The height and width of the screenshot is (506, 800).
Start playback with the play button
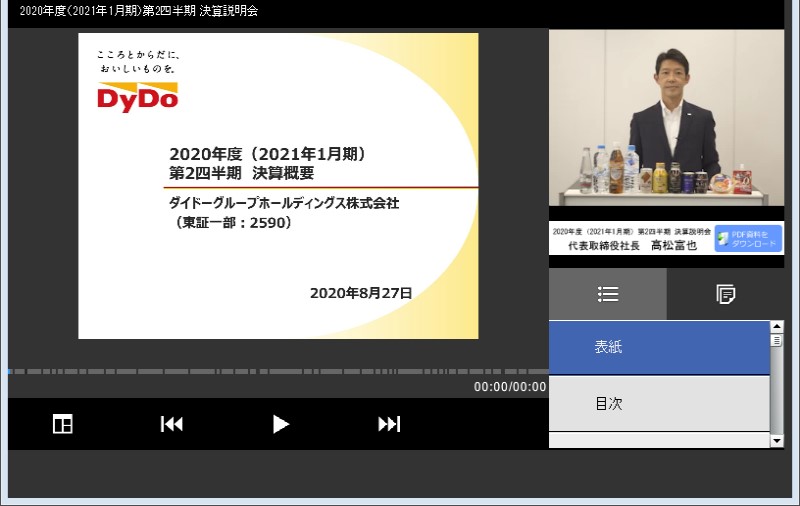pos(280,424)
